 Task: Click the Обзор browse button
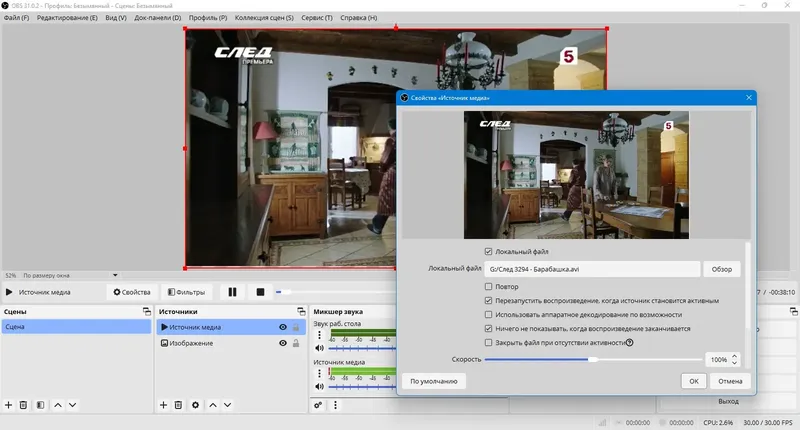(x=721, y=269)
